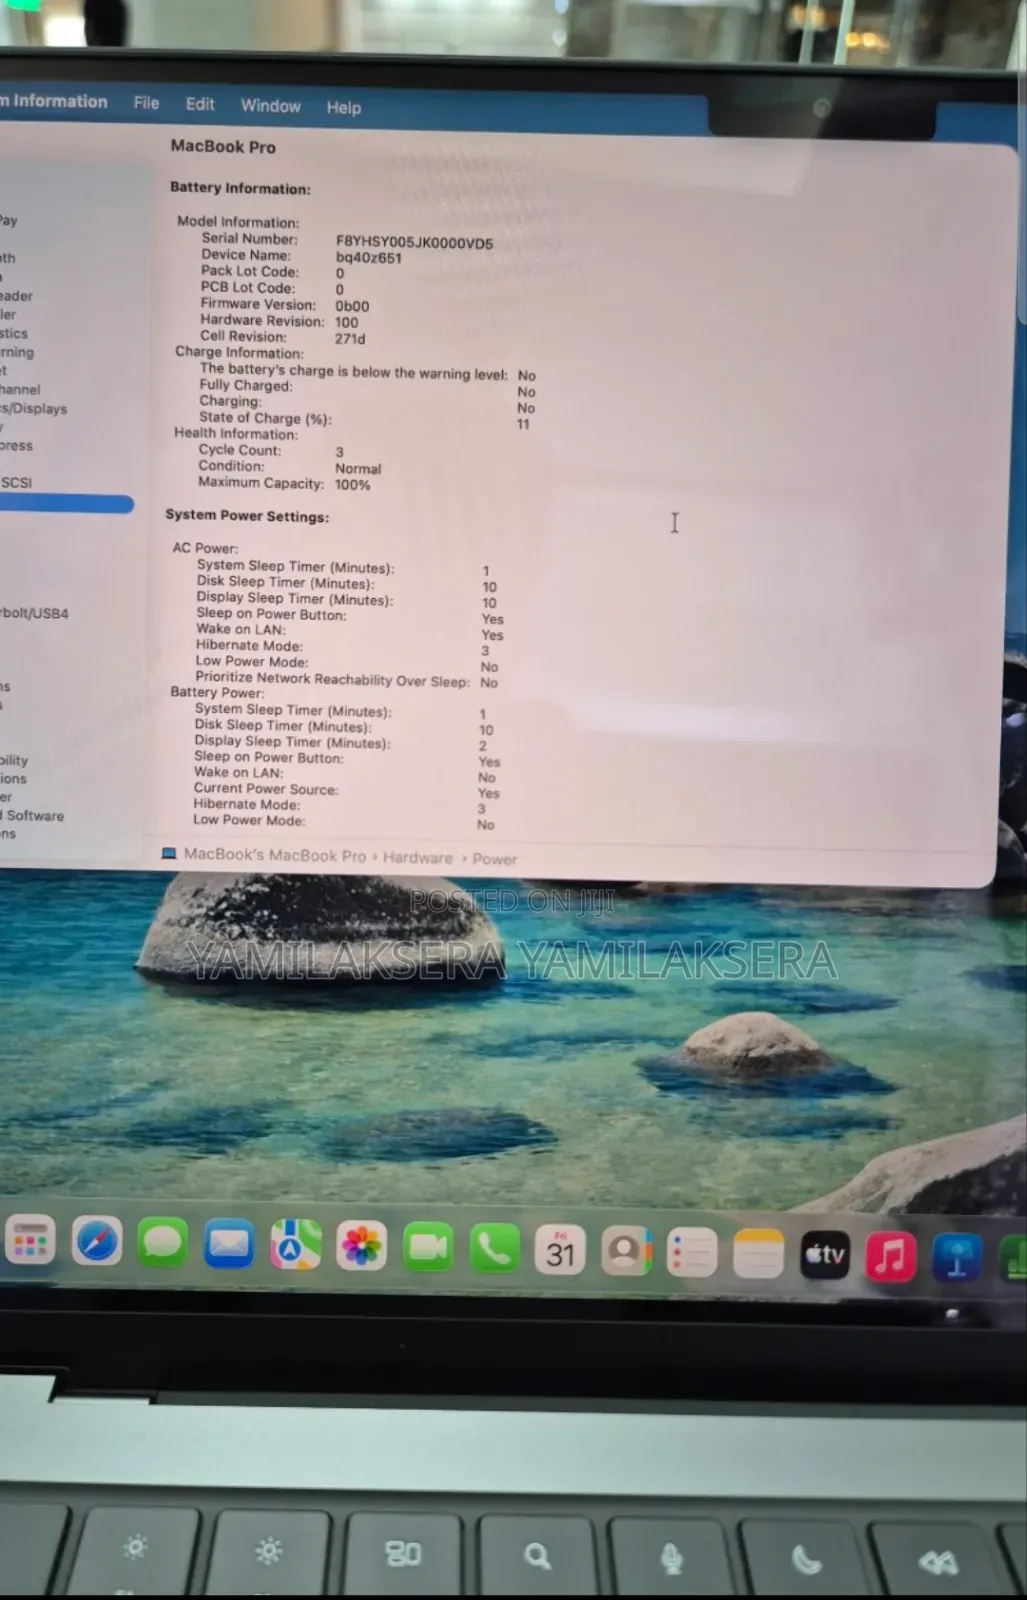Open Calendar showing 31 in the Dock
Screen dimensions: 1027x1600
560,1249
